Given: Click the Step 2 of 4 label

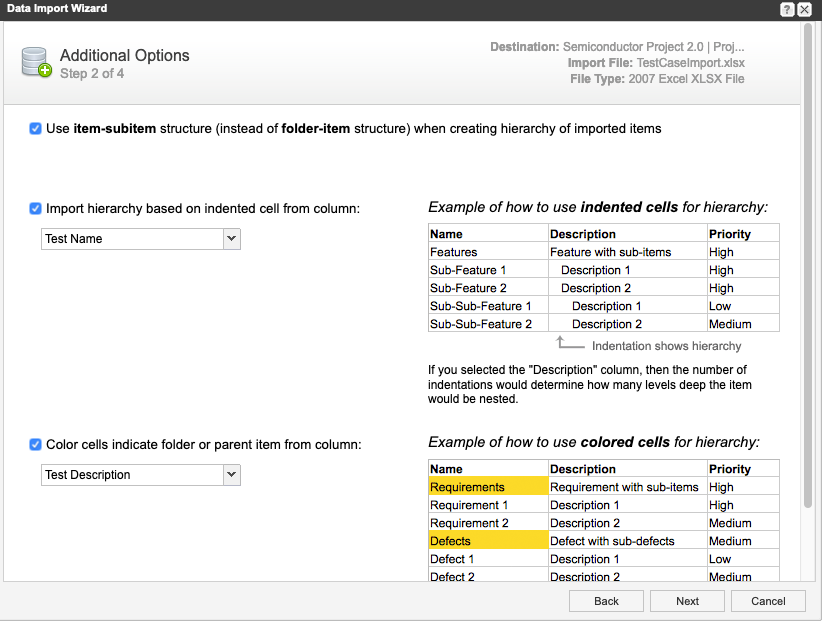Looking at the screenshot, I should click(x=92, y=74).
